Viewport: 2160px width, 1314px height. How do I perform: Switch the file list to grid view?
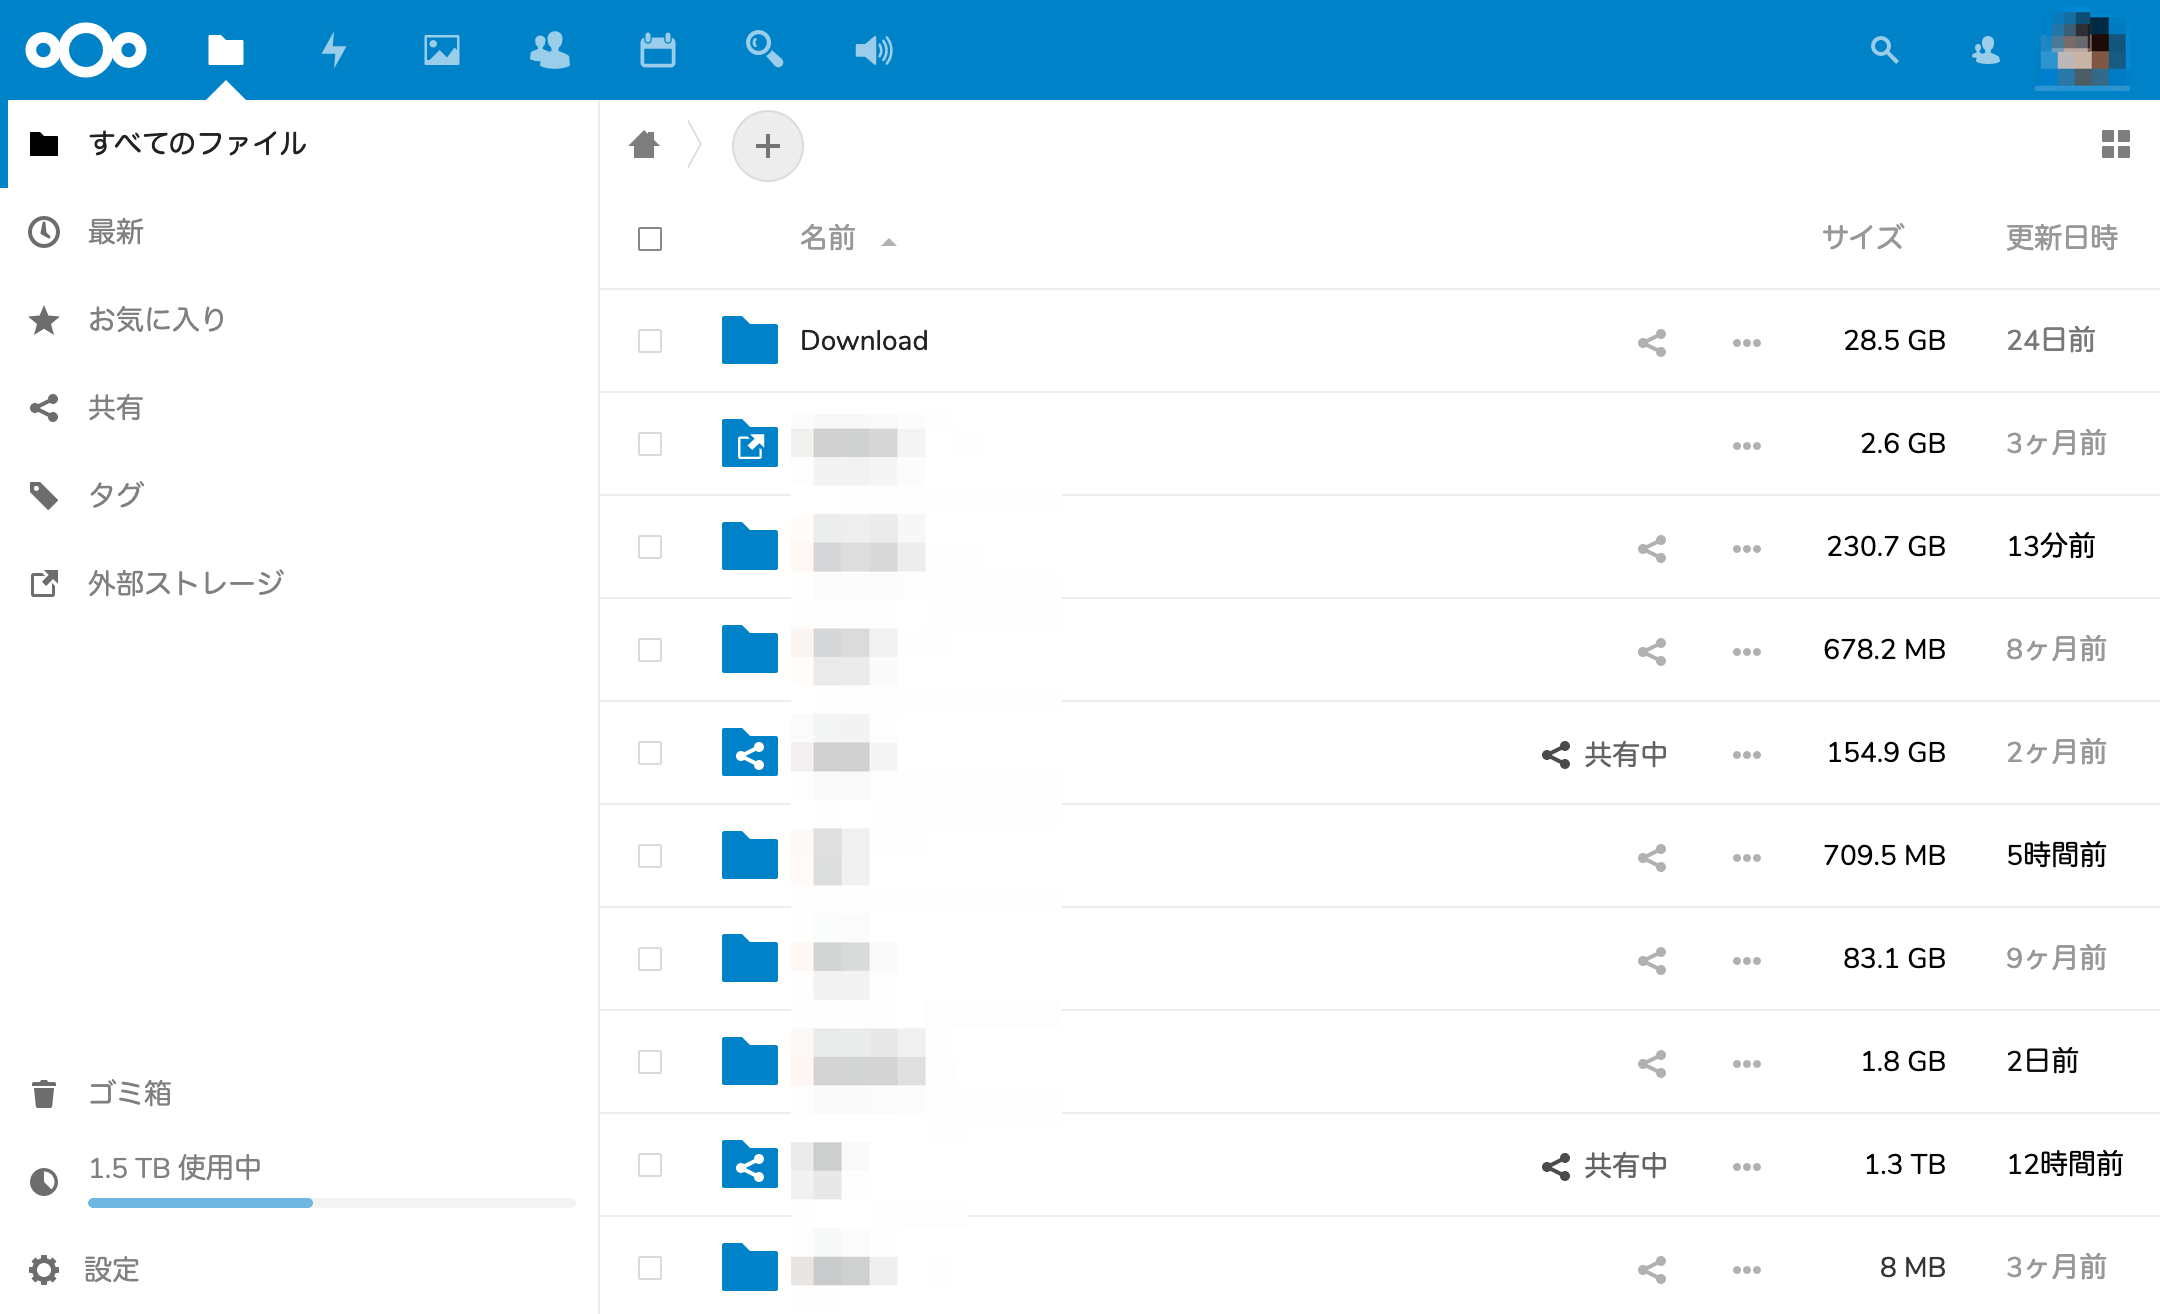[x=2114, y=145]
